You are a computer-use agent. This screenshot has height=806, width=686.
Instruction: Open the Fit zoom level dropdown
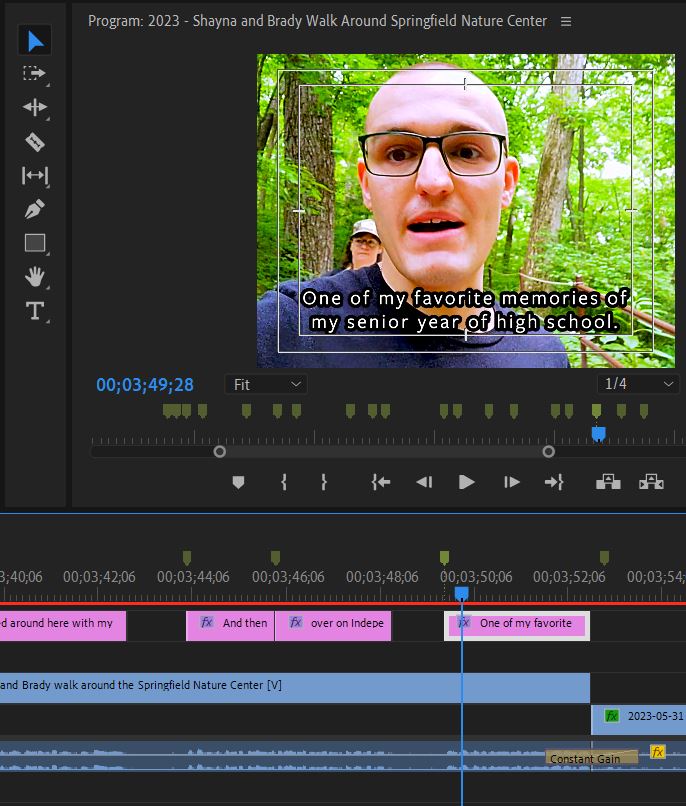pyautogui.click(x=266, y=384)
